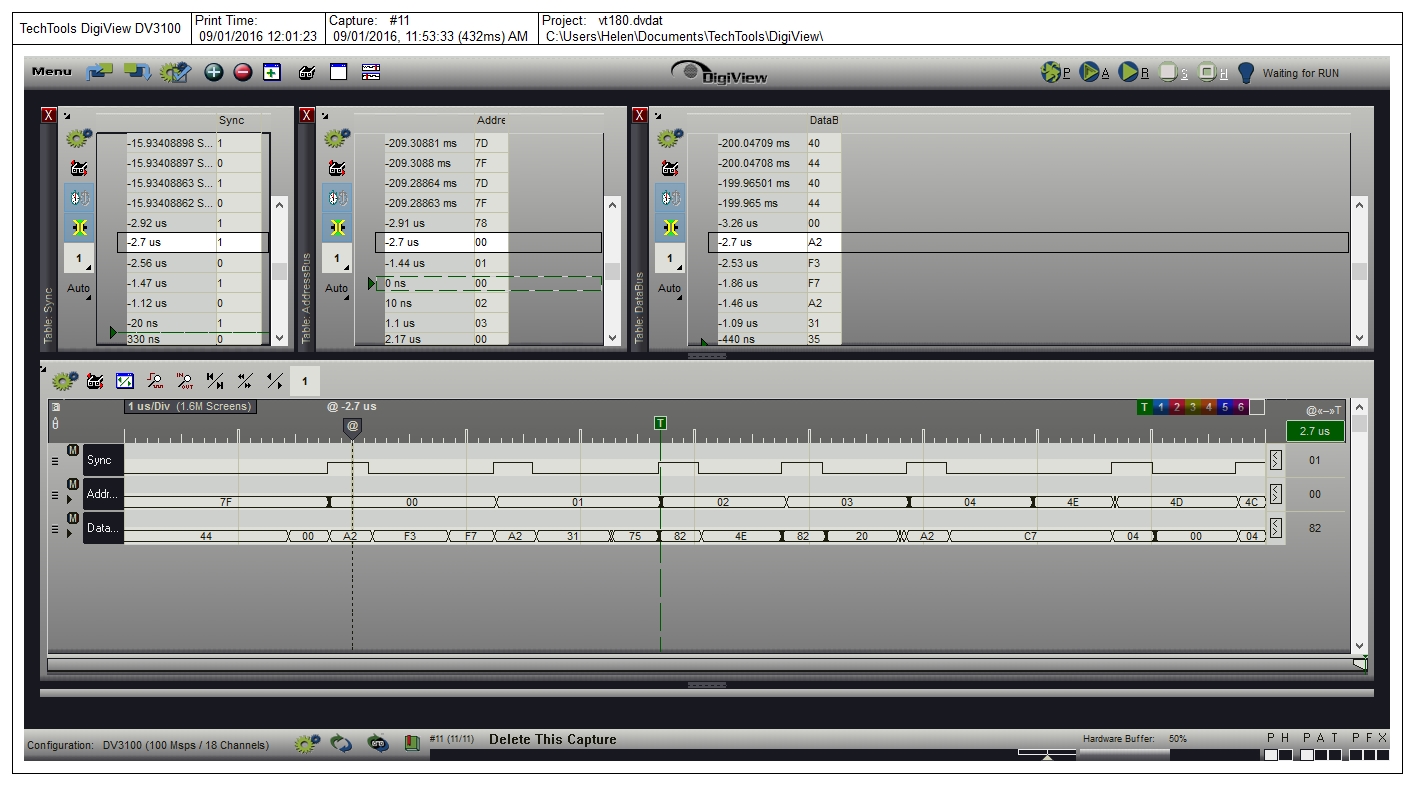
Task: Open waveform view gear settings
Action: coord(65,380)
